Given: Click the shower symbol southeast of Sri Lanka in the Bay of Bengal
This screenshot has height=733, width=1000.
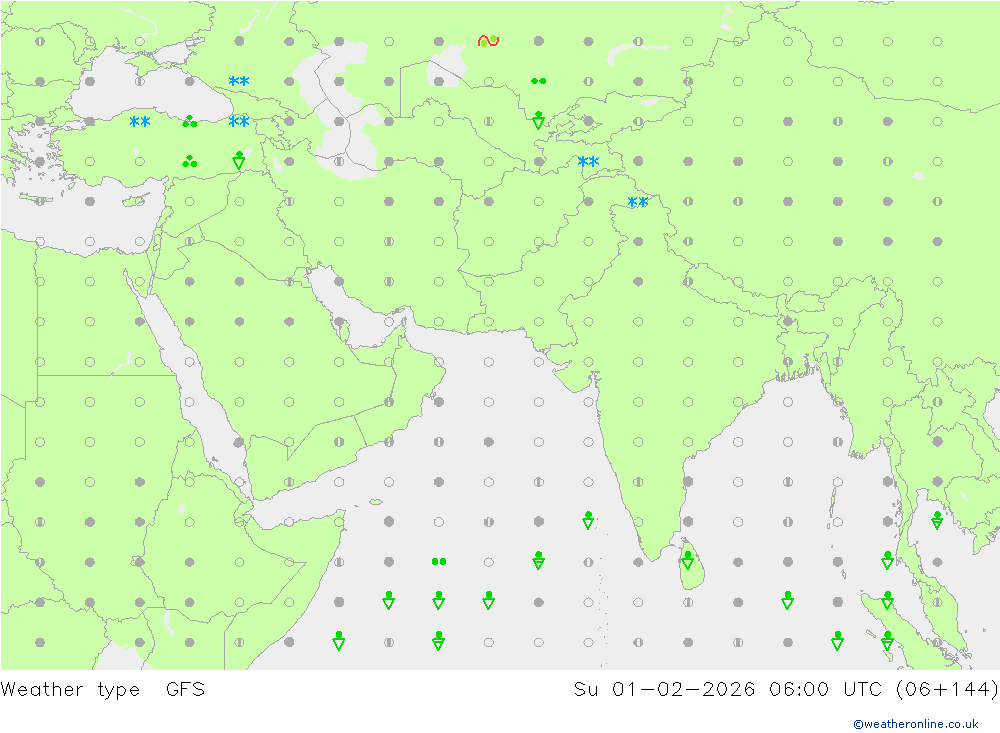Looking at the screenshot, I should click(788, 600).
